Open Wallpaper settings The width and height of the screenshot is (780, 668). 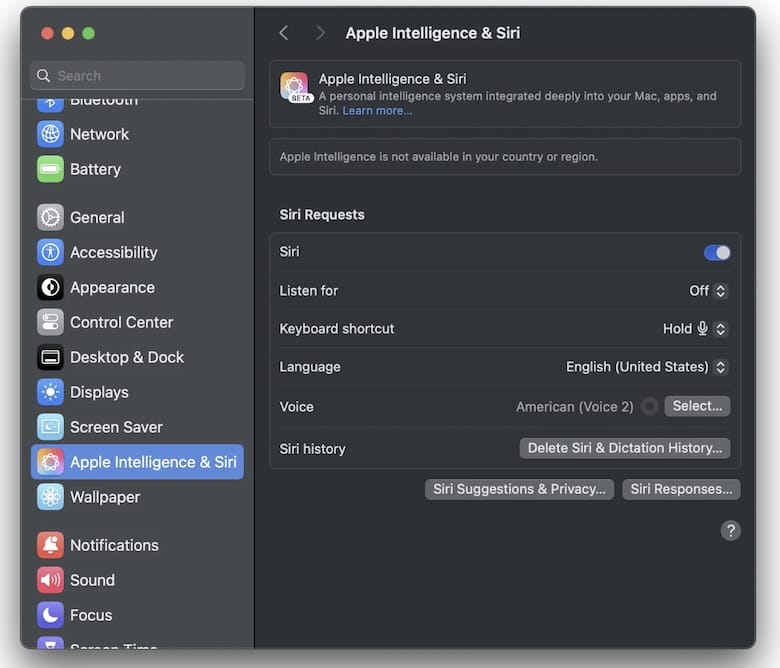click(137, 497)
